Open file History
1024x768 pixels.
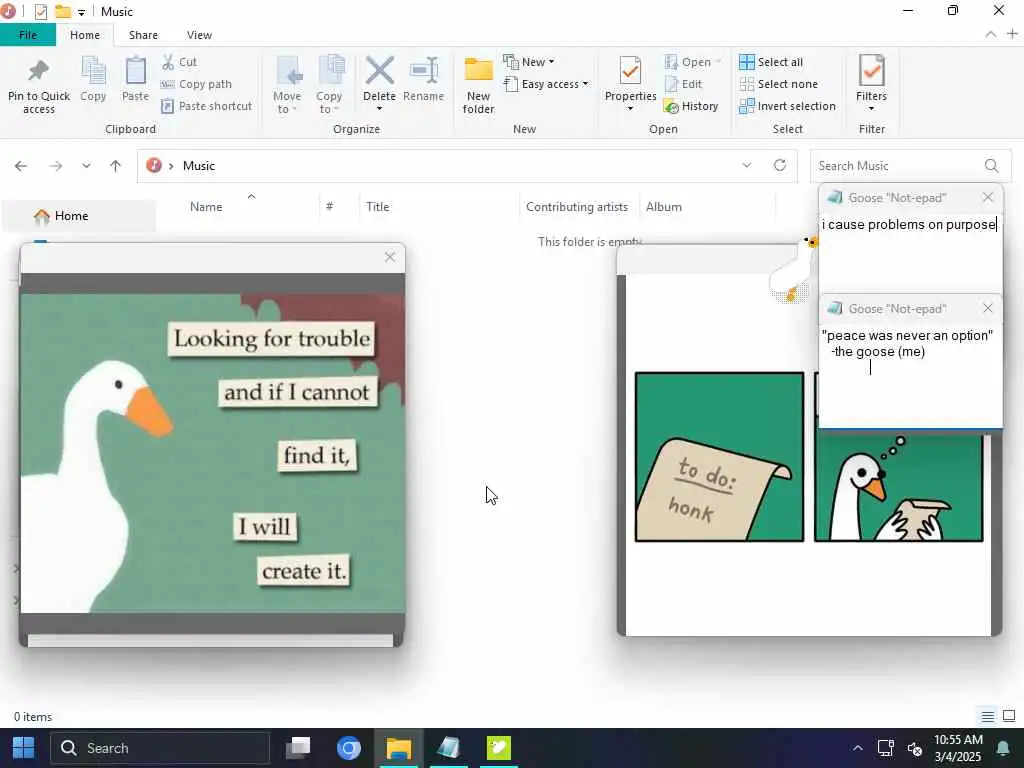click(x=691, y=106)
